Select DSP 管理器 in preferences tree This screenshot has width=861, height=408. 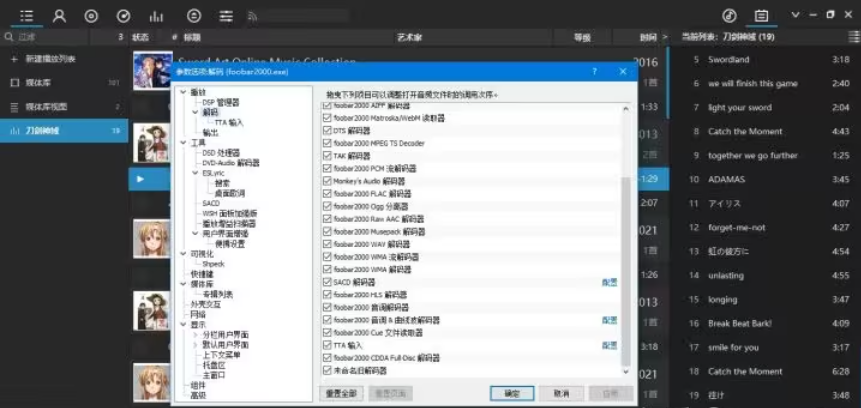pos(221,102)
